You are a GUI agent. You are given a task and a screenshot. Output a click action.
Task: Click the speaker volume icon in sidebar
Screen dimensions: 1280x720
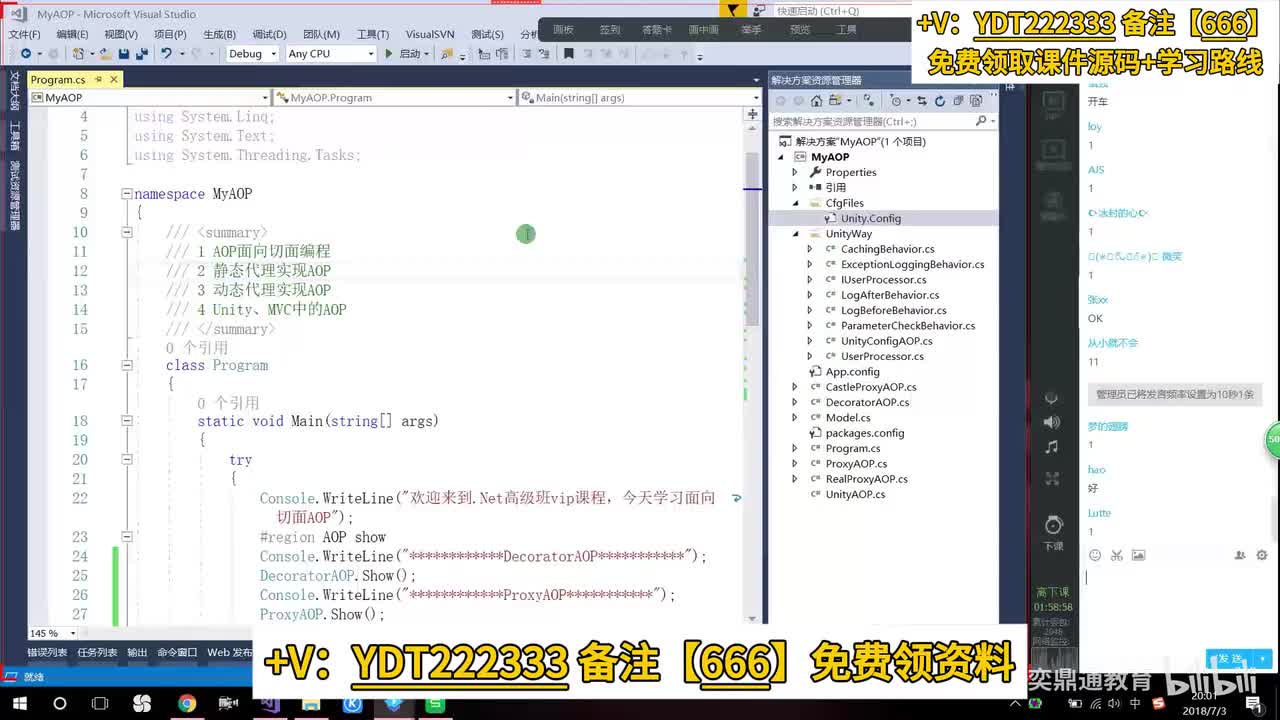[1051, 422]
